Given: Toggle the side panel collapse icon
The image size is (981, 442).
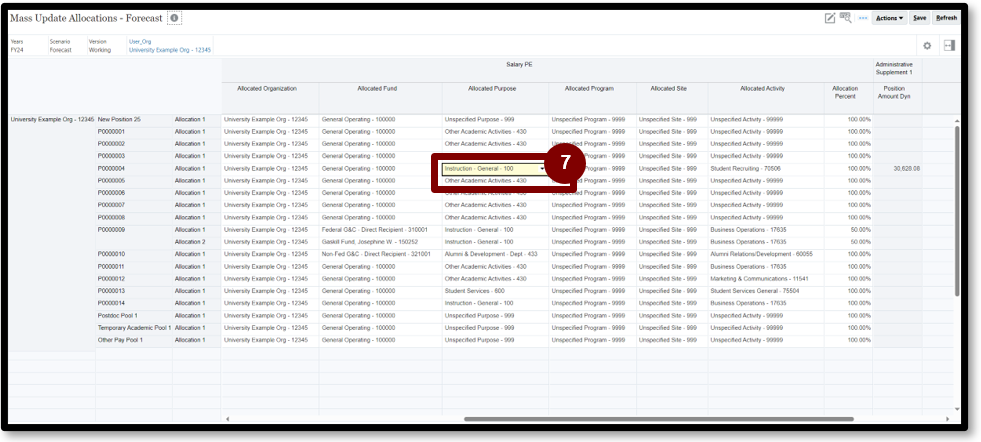Looking at the screenshot, I should click(949, 46).
